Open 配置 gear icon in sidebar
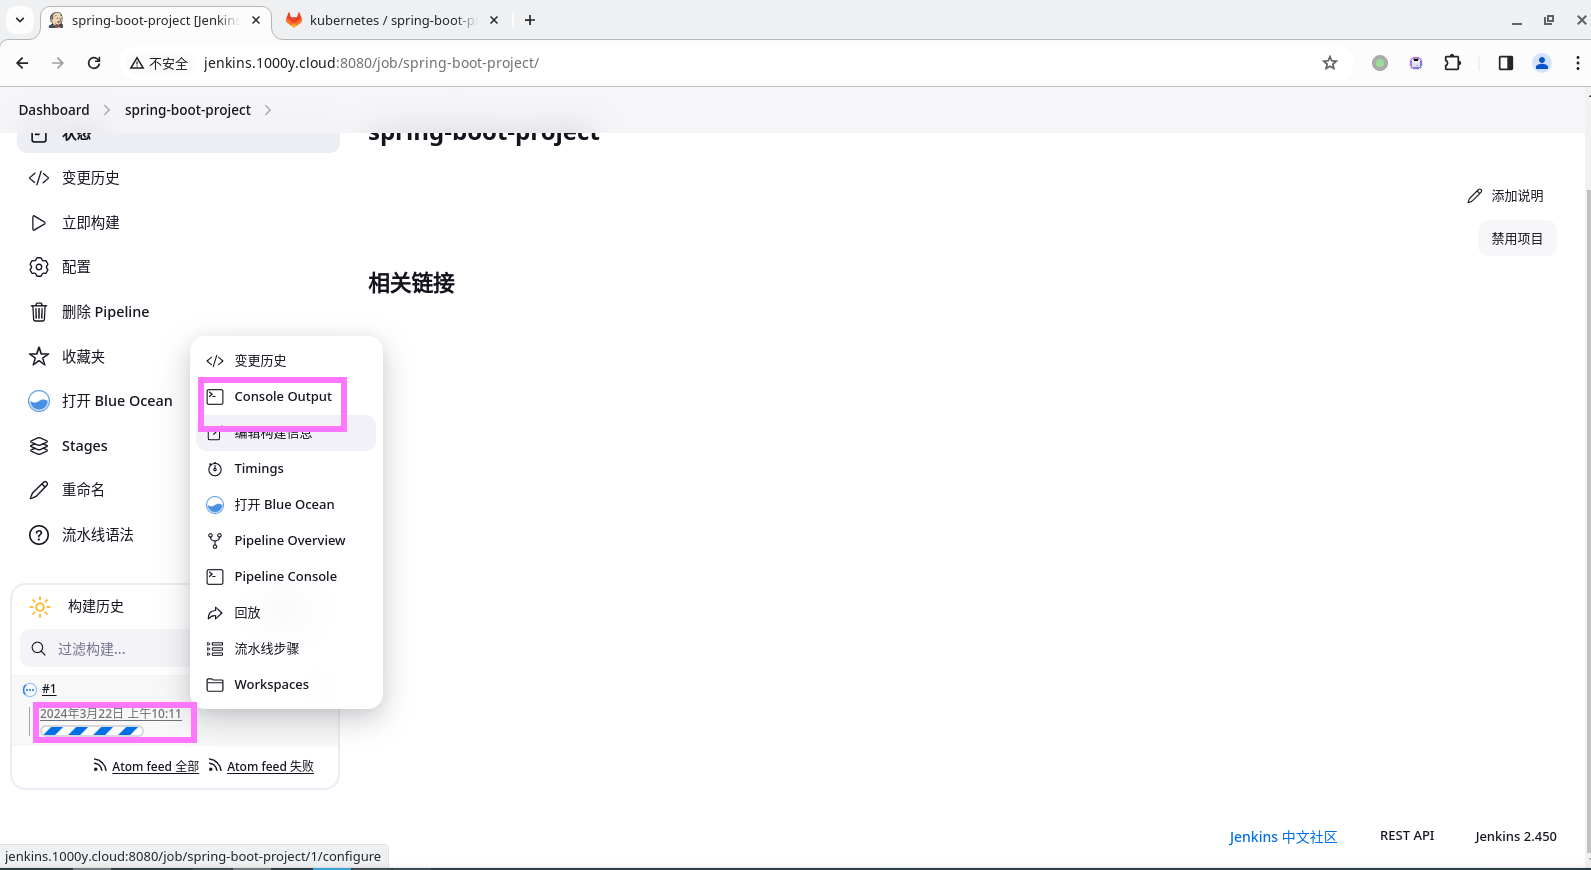Image resolution: width=1591 pixels, height=870 pixels. click(39, 267)
